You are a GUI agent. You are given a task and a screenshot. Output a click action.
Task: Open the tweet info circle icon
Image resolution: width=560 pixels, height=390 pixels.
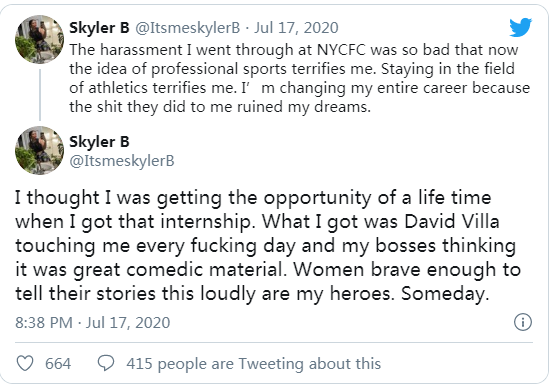point(522,322)
